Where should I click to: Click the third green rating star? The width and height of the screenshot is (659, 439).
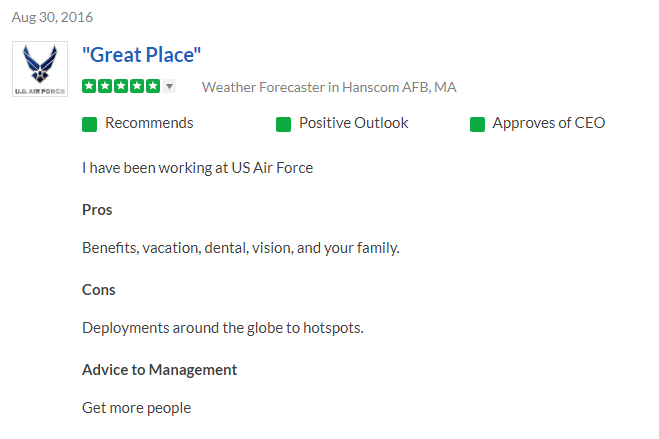click(x=120, y=86)
